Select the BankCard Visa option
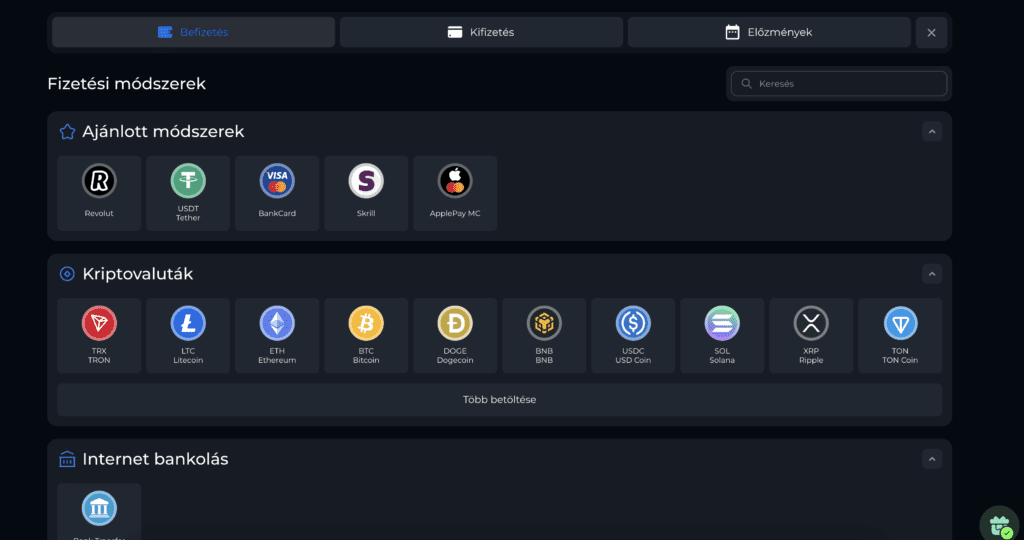Image resolution: width=1024 pixels, height=540 pixels. (x=277, y=193)
